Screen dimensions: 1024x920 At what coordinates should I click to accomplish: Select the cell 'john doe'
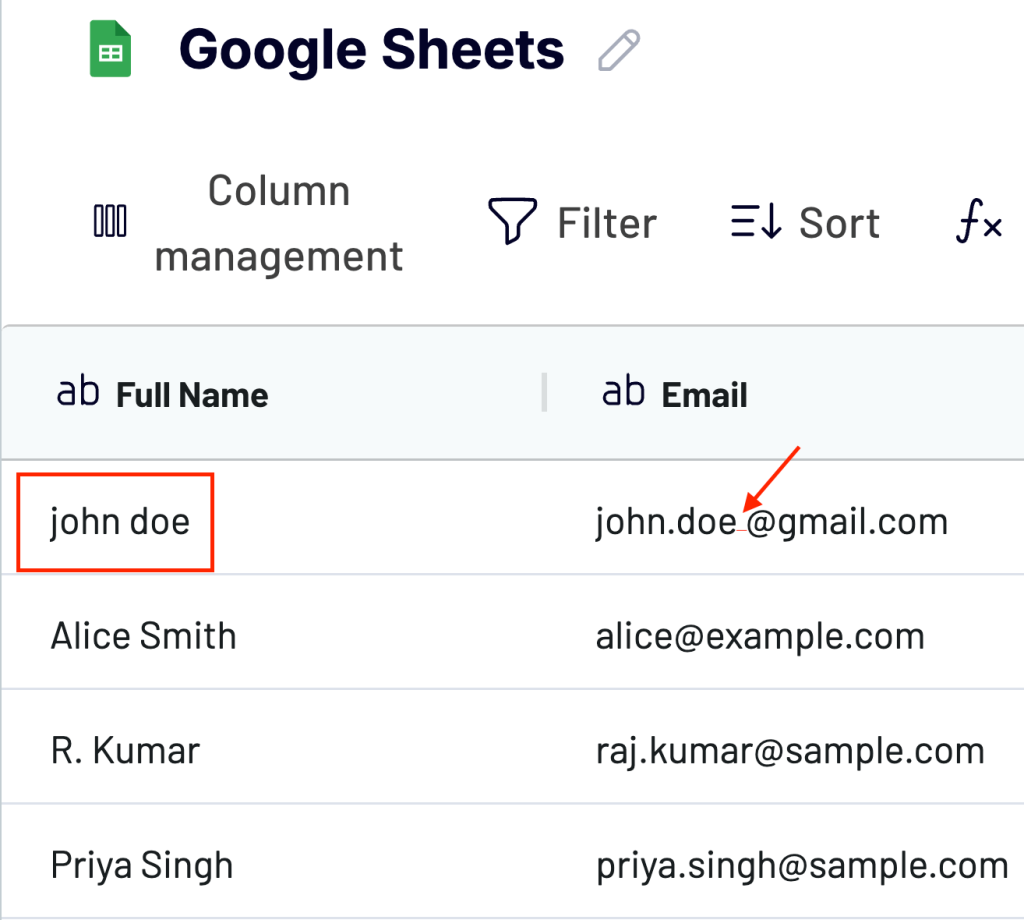click(x=120, y=522)
